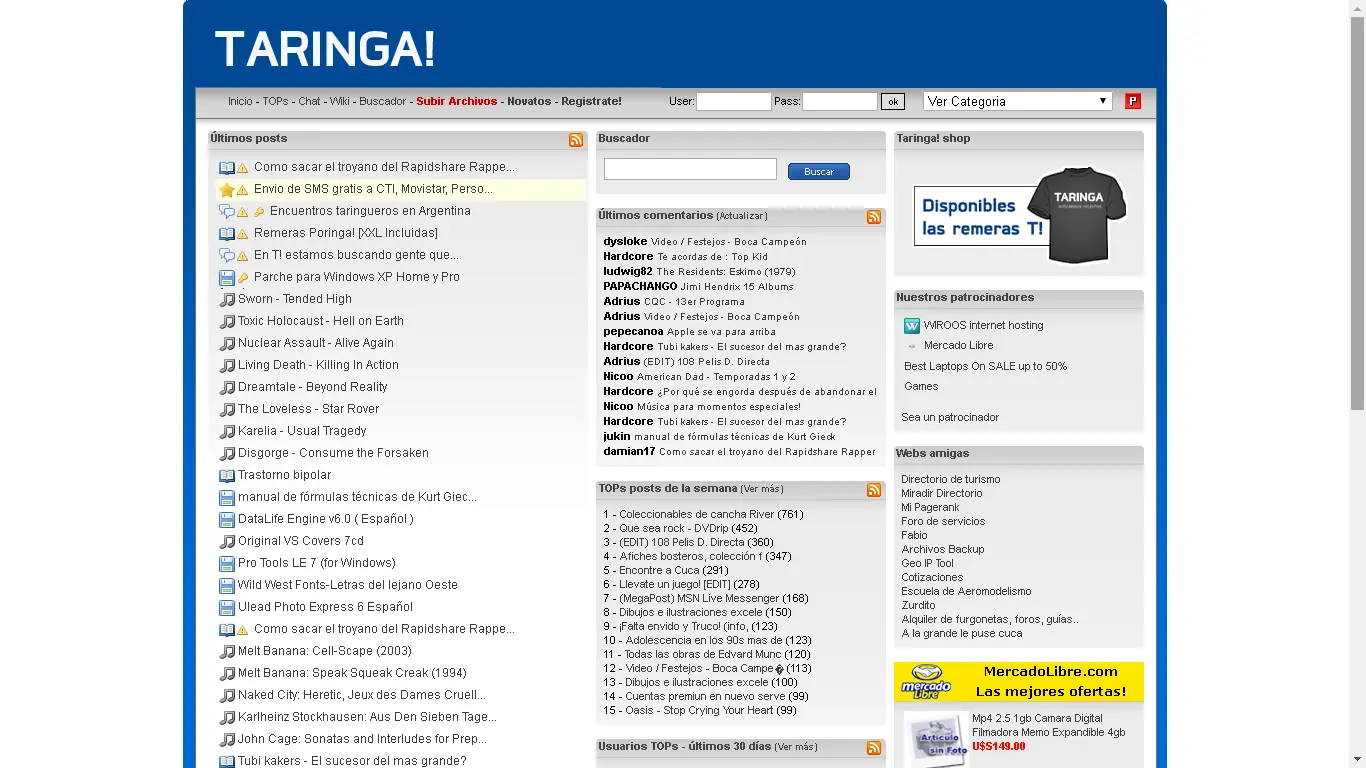Click the Mi Pagerank link
This screenshot has height=768, width=1366.
click(x=930, y=507)
